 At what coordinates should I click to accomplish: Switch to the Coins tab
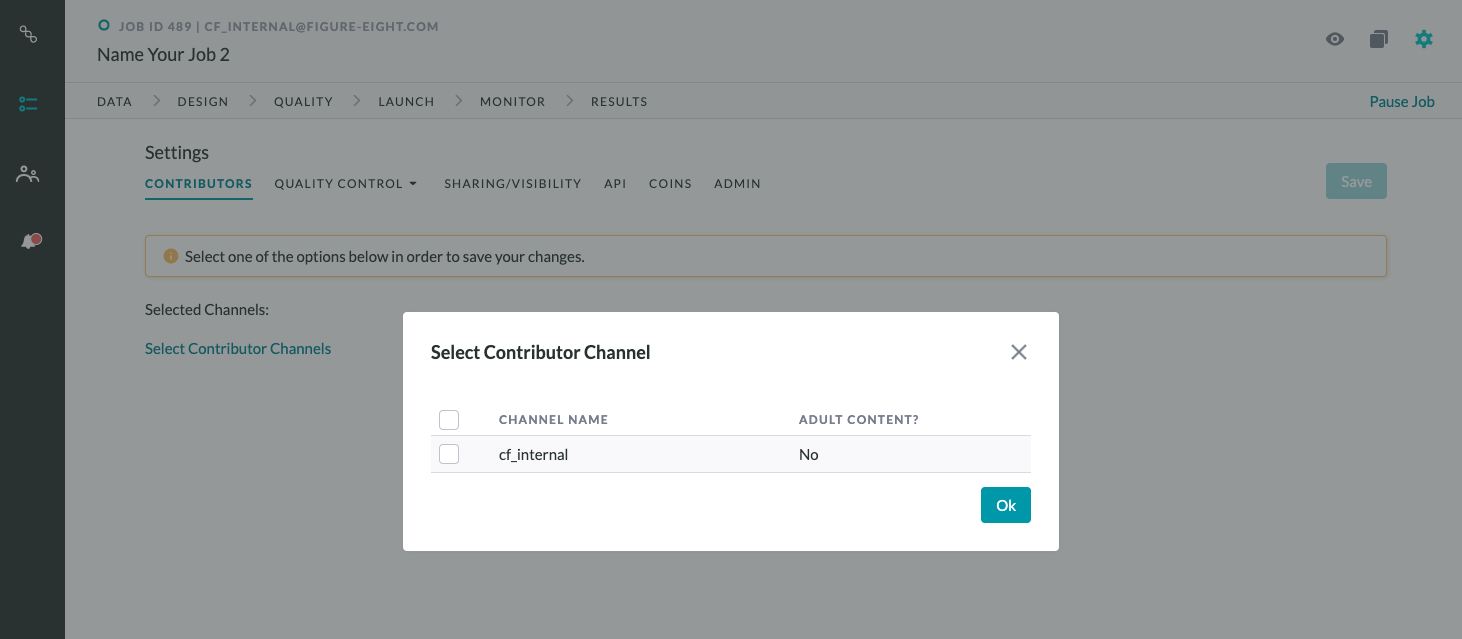tap(670, 184)
